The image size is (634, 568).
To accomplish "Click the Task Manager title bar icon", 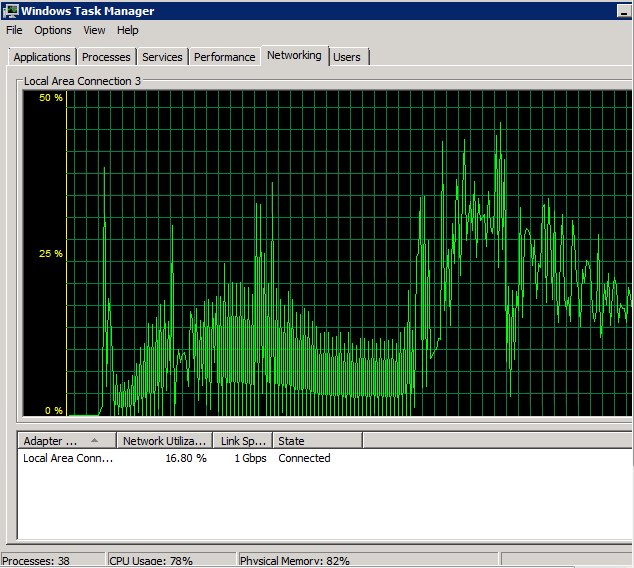I will coord(11,11).
